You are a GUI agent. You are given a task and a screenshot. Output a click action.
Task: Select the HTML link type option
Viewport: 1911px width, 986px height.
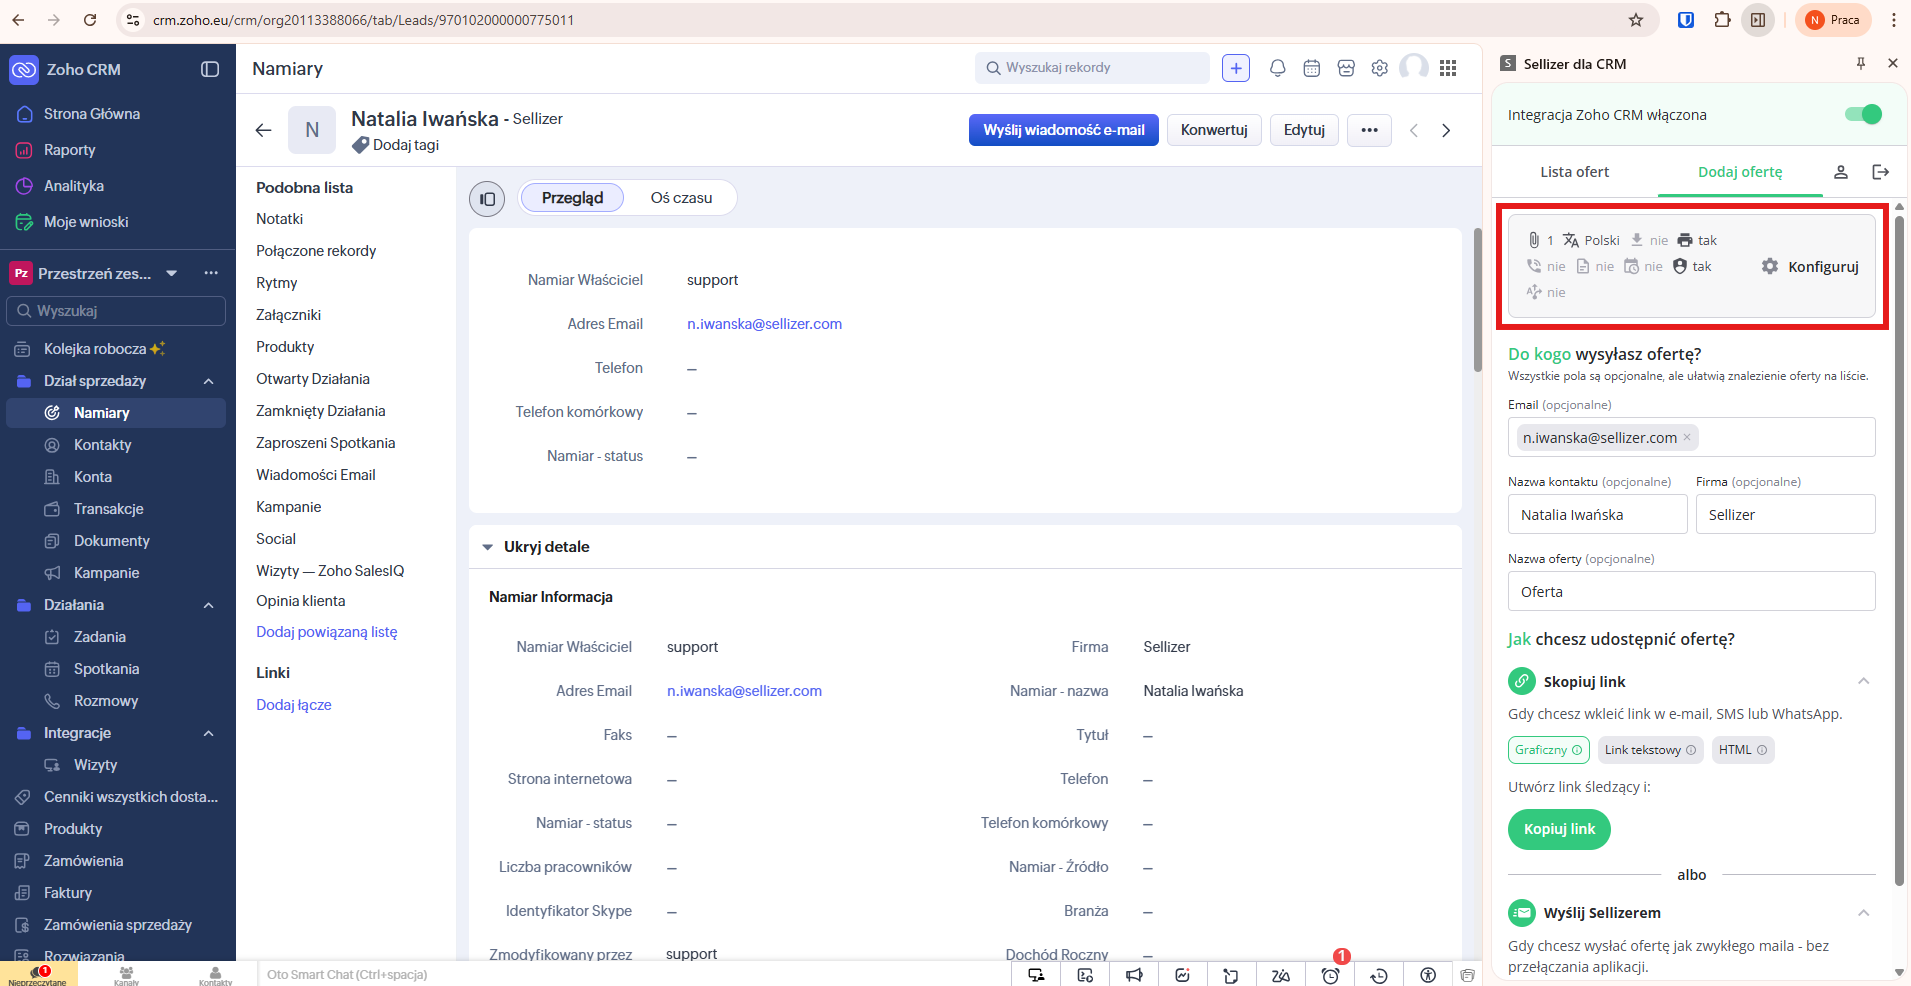(x=1742, y=750)
